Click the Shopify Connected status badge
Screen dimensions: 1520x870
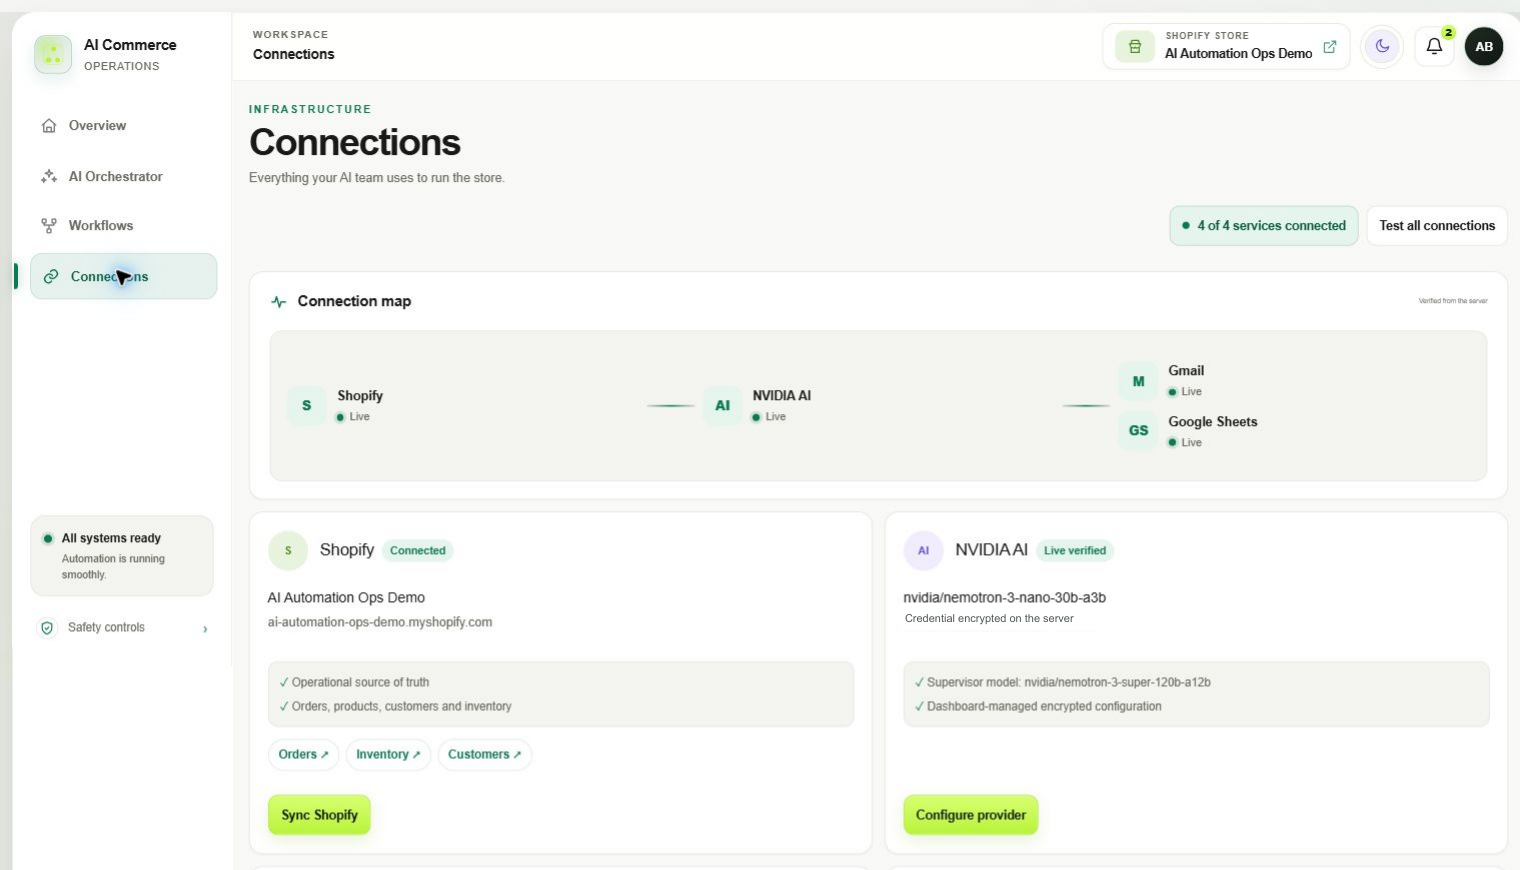click(x=418, y=551)
